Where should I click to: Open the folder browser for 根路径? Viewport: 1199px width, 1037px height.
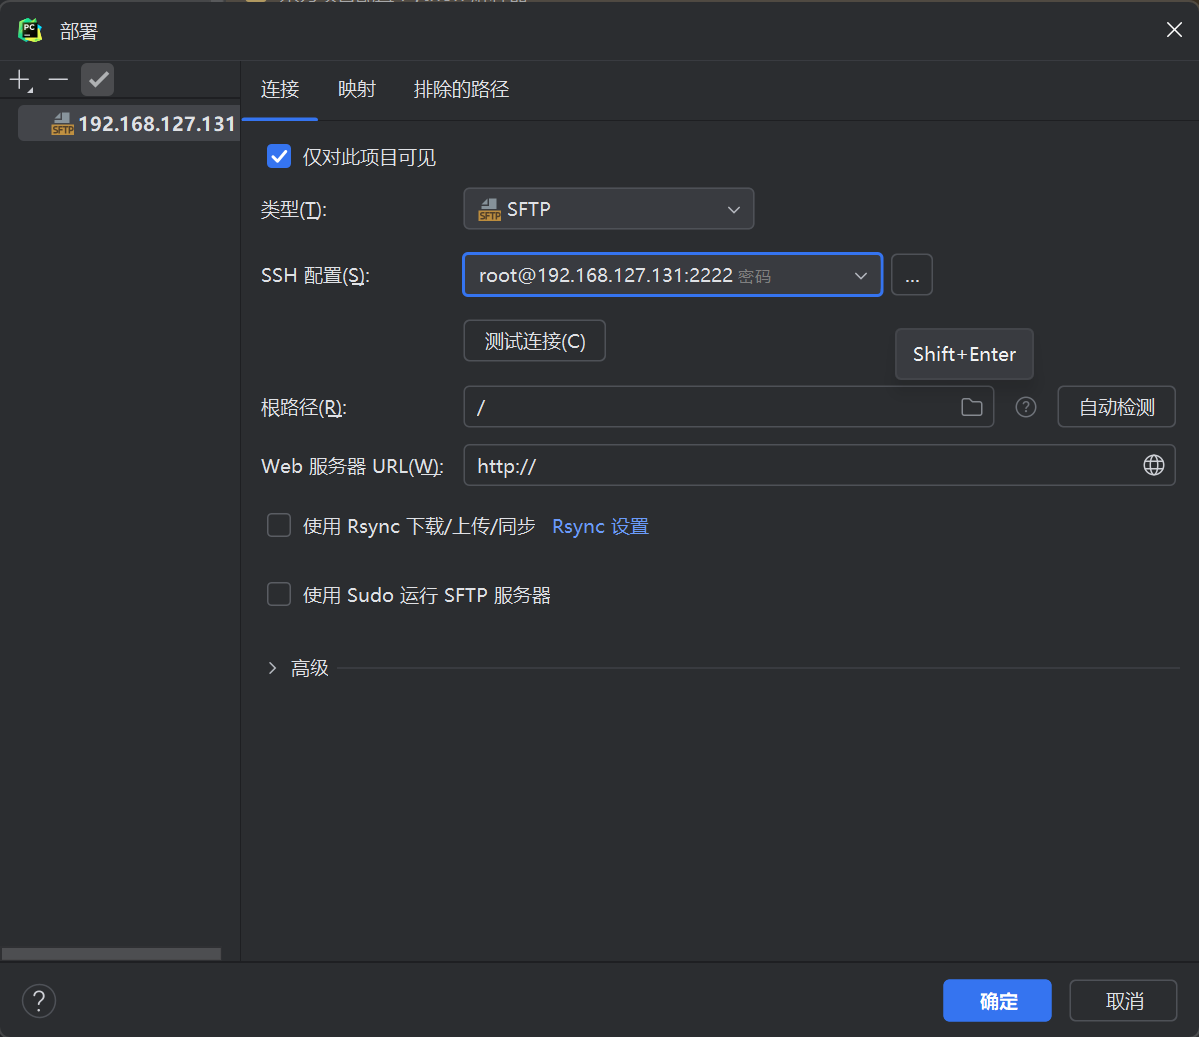coord(971,406)
